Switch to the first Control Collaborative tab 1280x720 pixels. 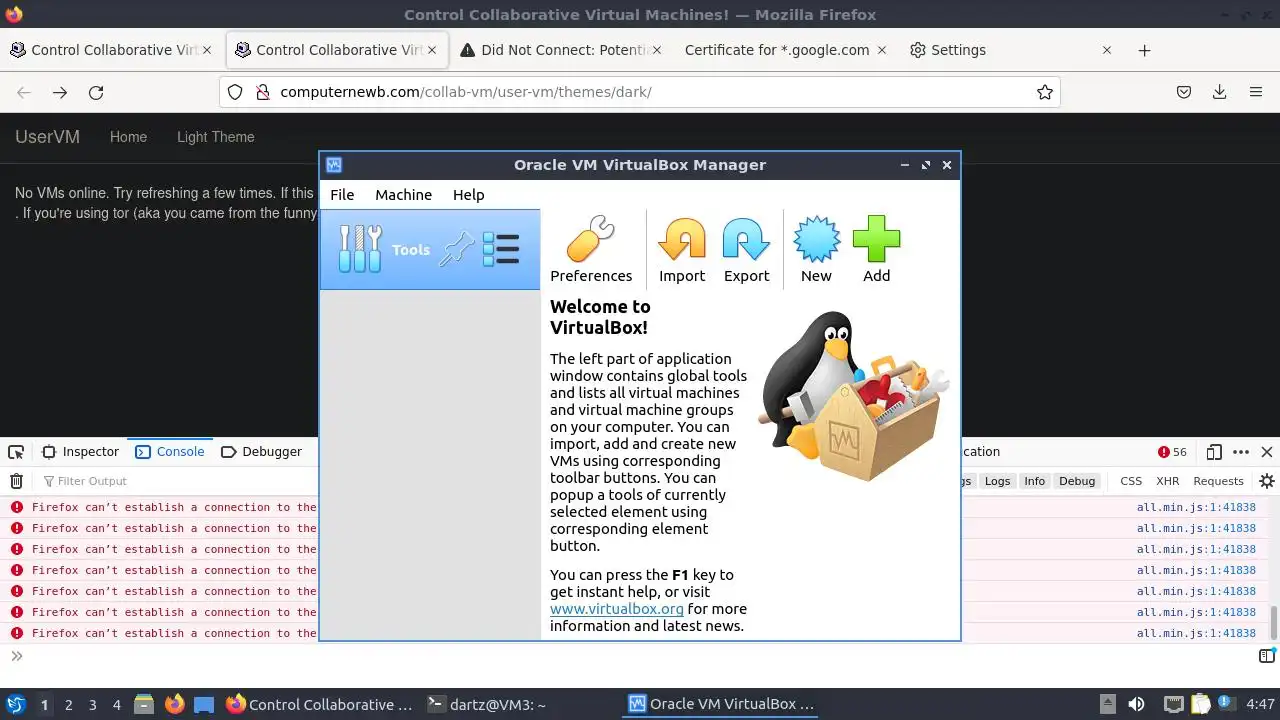coord(110,50)
